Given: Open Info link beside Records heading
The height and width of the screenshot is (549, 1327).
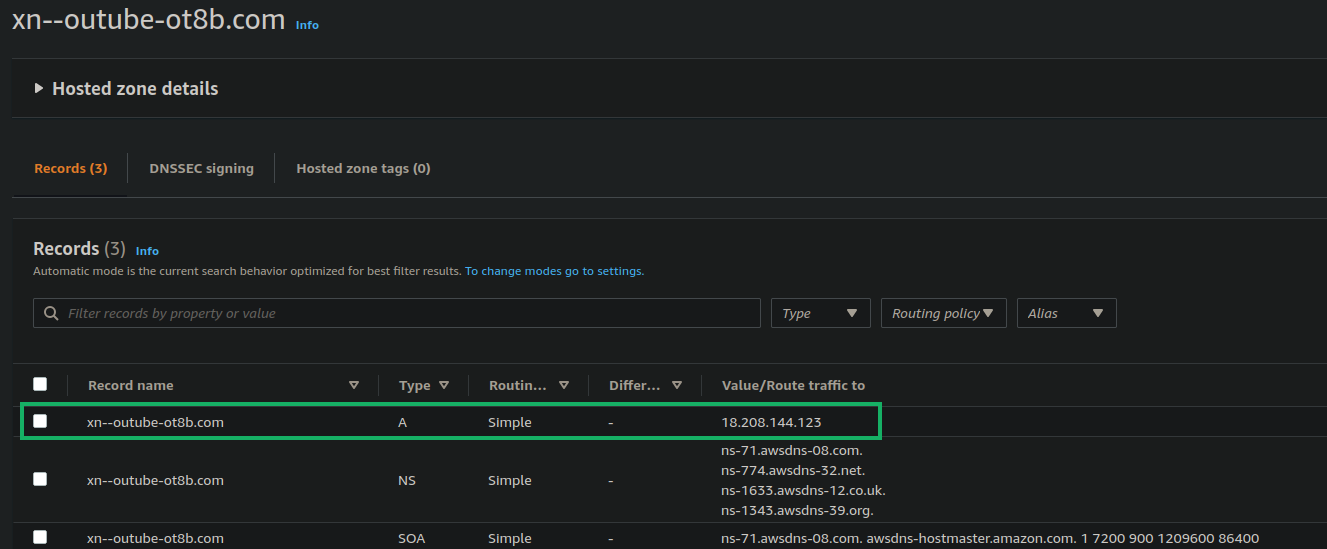Looking at the screenshot, I should click(x=147, y=251).
